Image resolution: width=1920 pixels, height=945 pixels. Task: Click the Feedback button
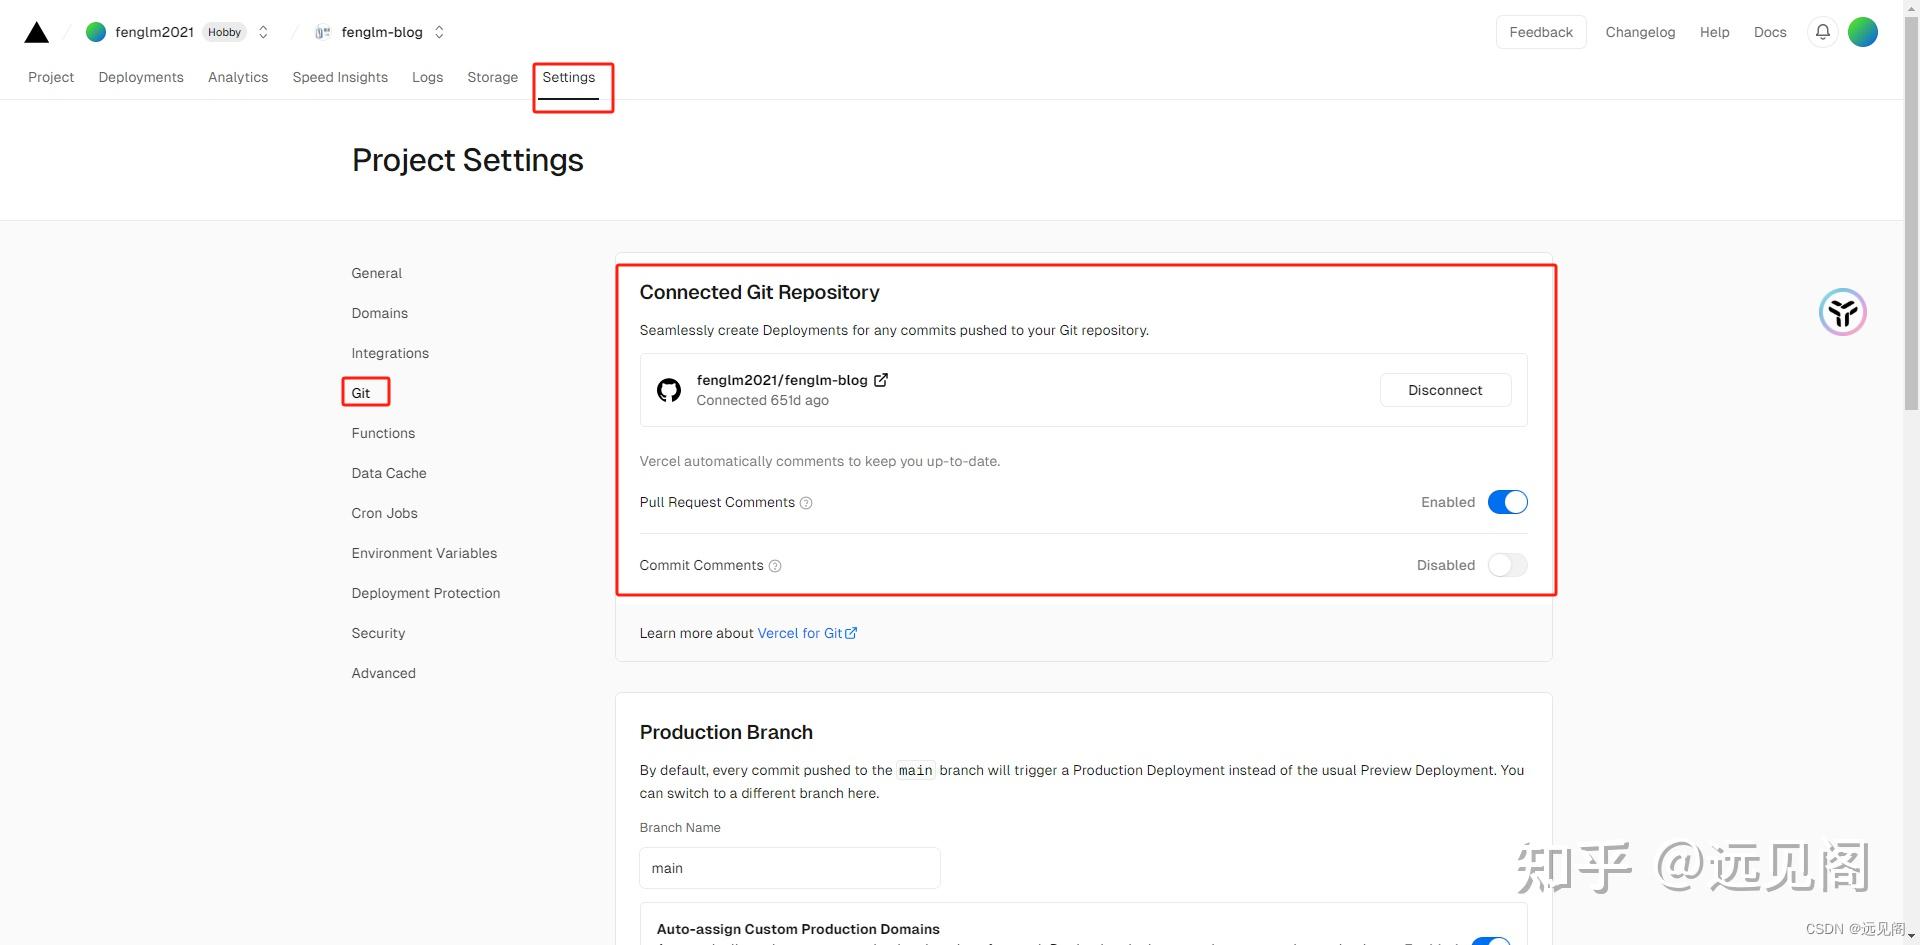point(1540,32)
